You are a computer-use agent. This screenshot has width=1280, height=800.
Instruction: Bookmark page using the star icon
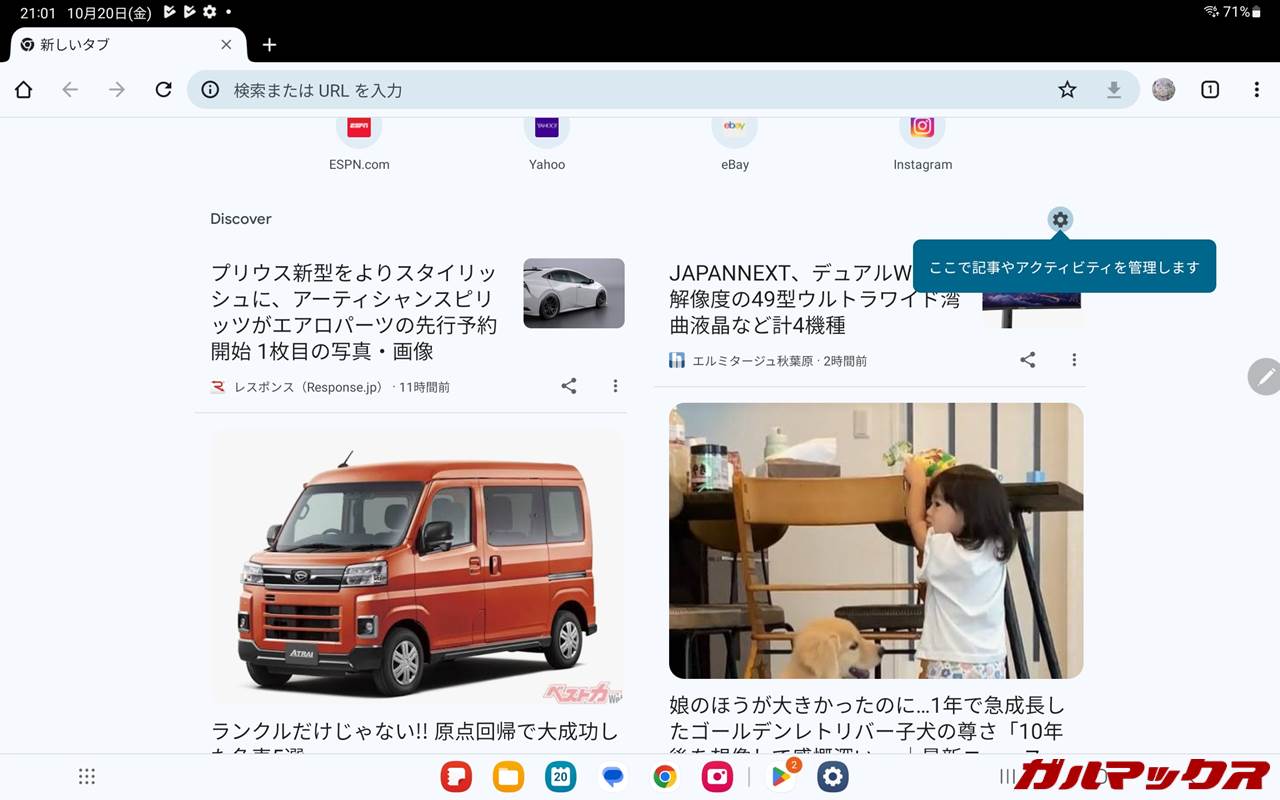pos(1067,90)
